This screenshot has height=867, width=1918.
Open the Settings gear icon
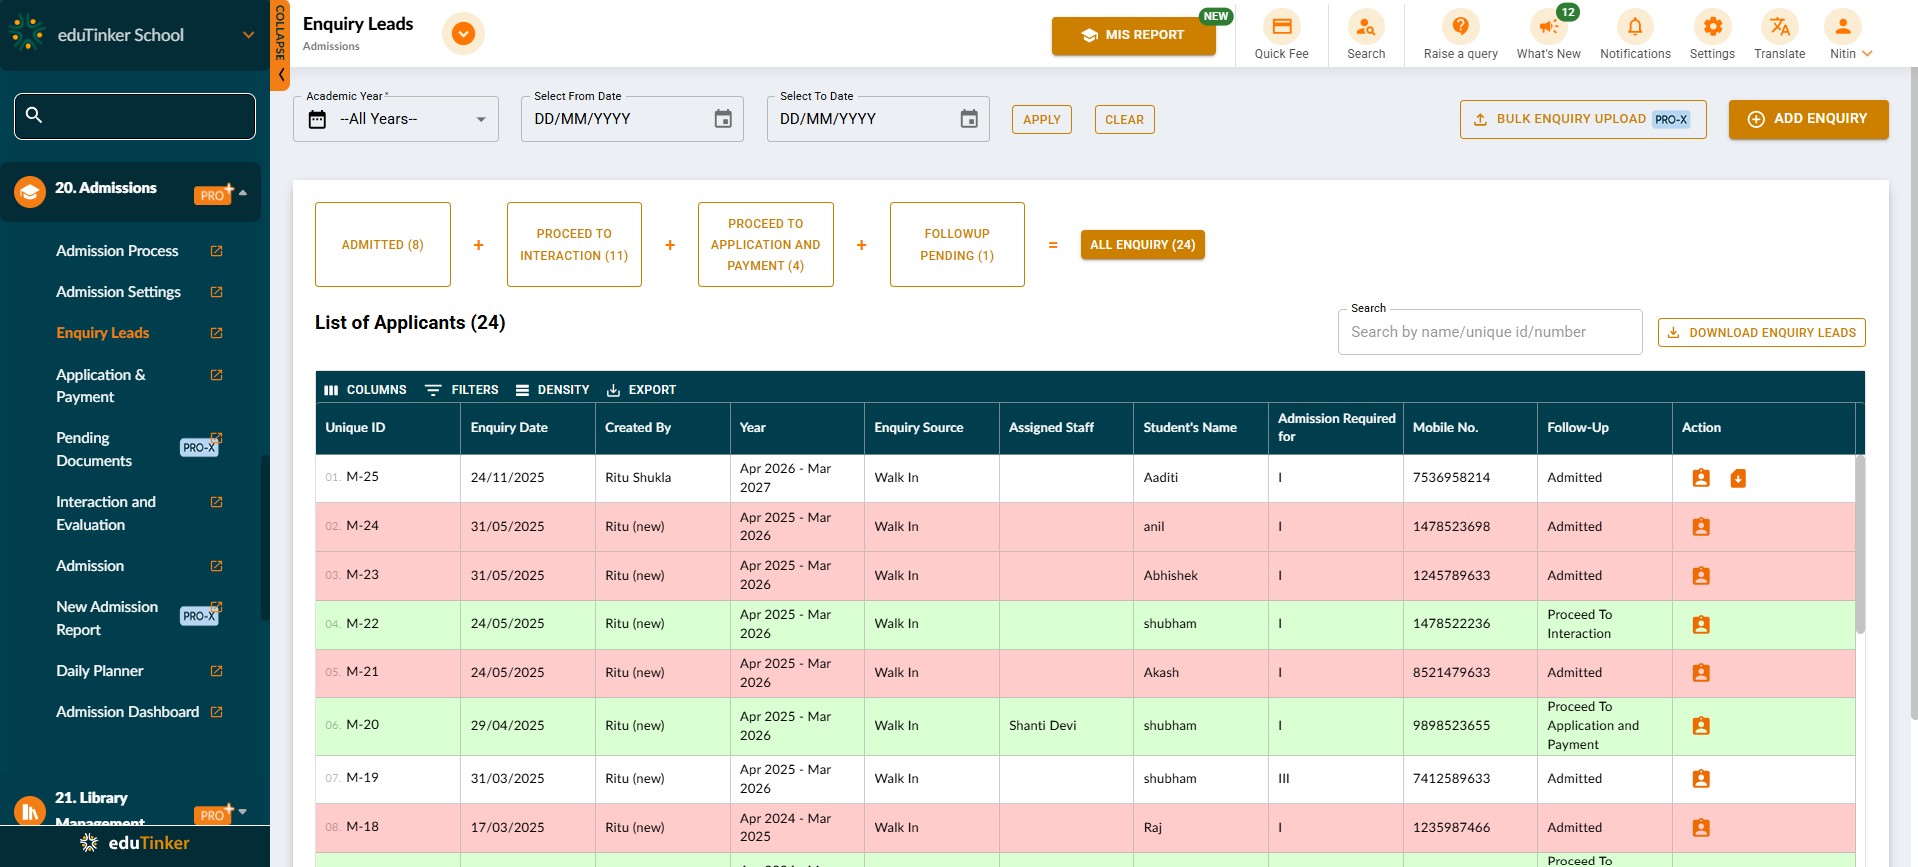1712,27
